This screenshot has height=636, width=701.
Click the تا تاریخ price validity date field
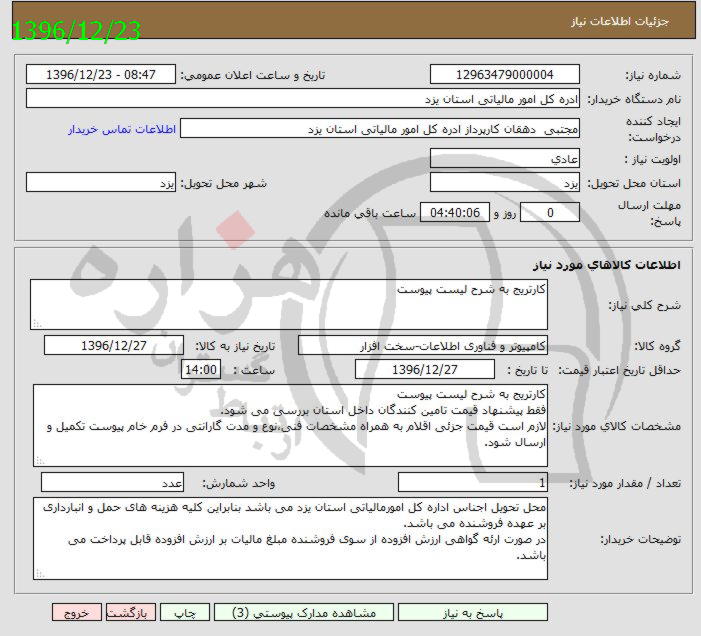coord(425,370)
